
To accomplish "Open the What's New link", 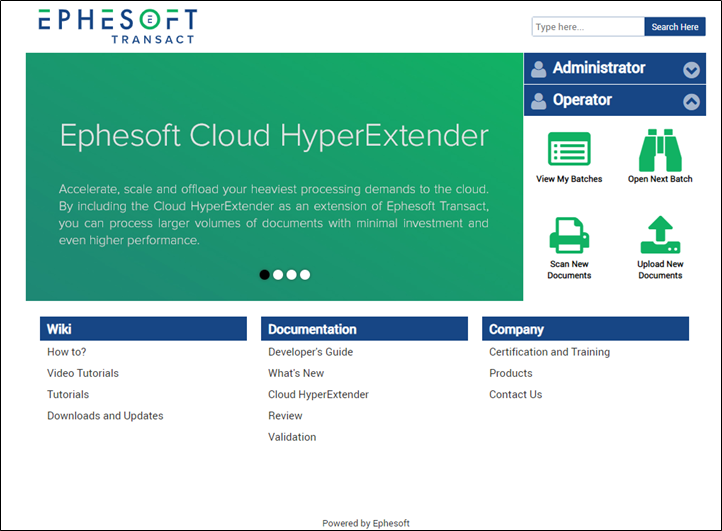I will 296,373.
